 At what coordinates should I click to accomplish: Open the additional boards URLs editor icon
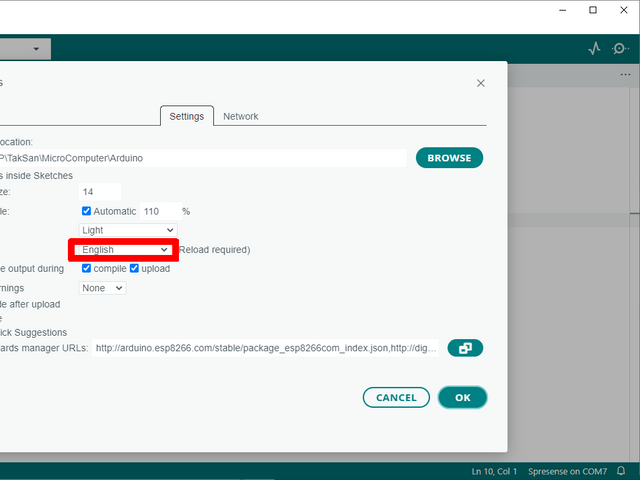[x=465, y=348]
